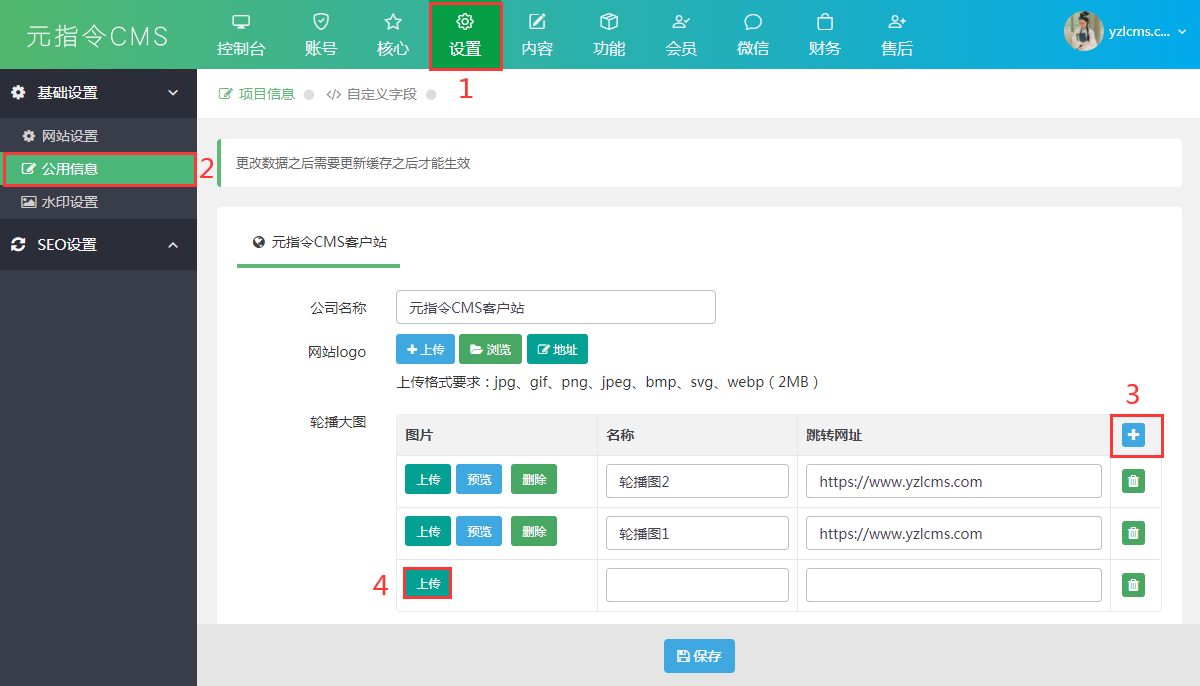Click 删除 in the 轮播图1 row

534,531
